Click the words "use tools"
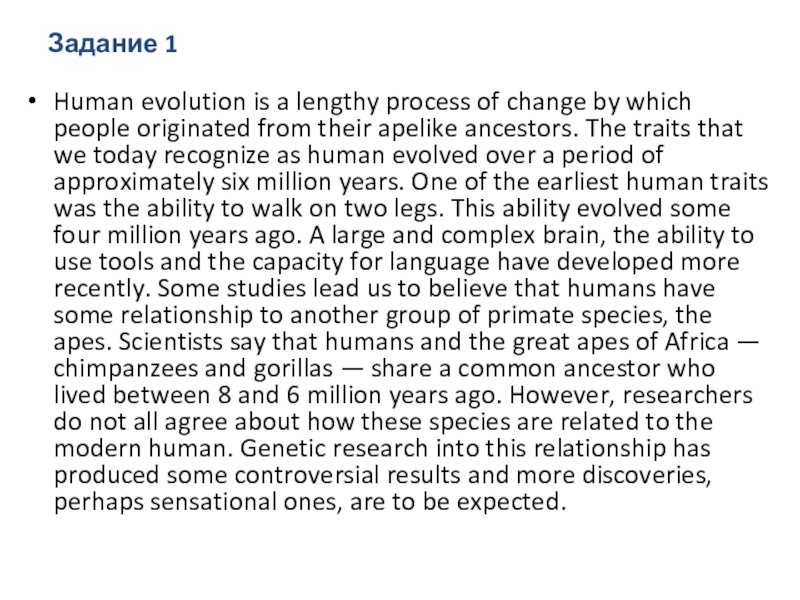 tap(101, 262)
